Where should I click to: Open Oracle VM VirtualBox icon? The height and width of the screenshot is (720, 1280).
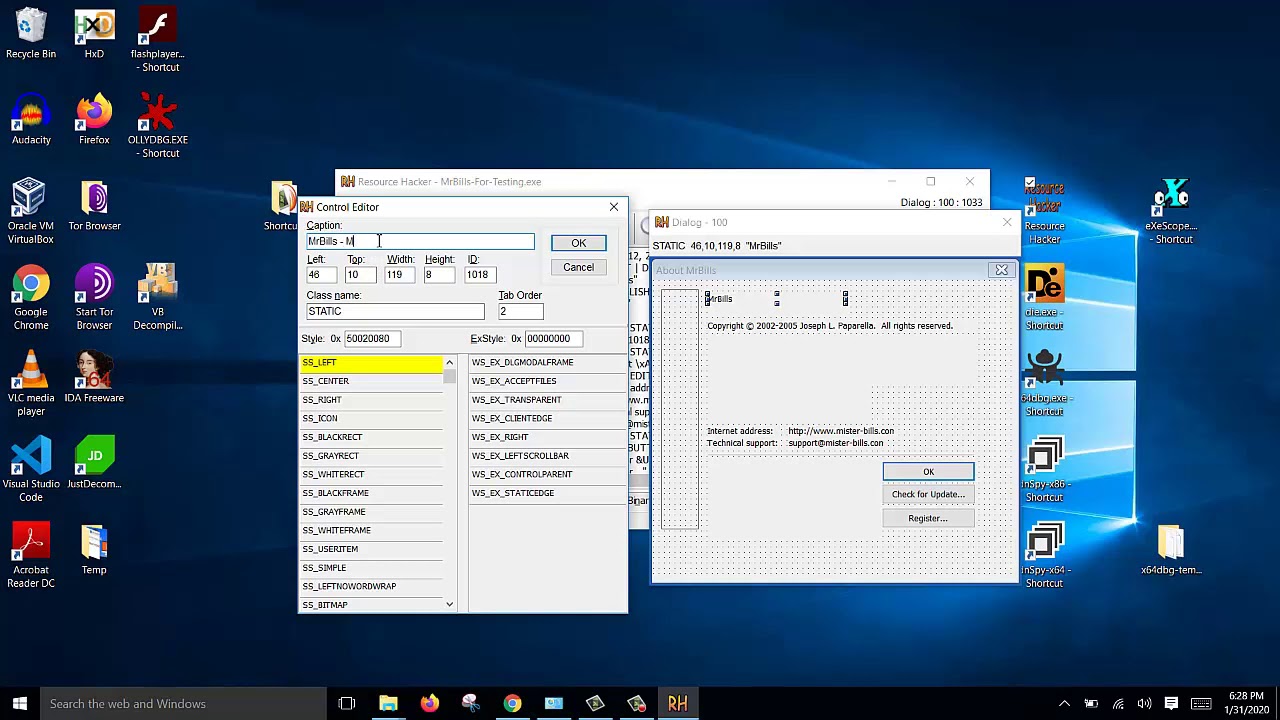click(x=31, y=212)
